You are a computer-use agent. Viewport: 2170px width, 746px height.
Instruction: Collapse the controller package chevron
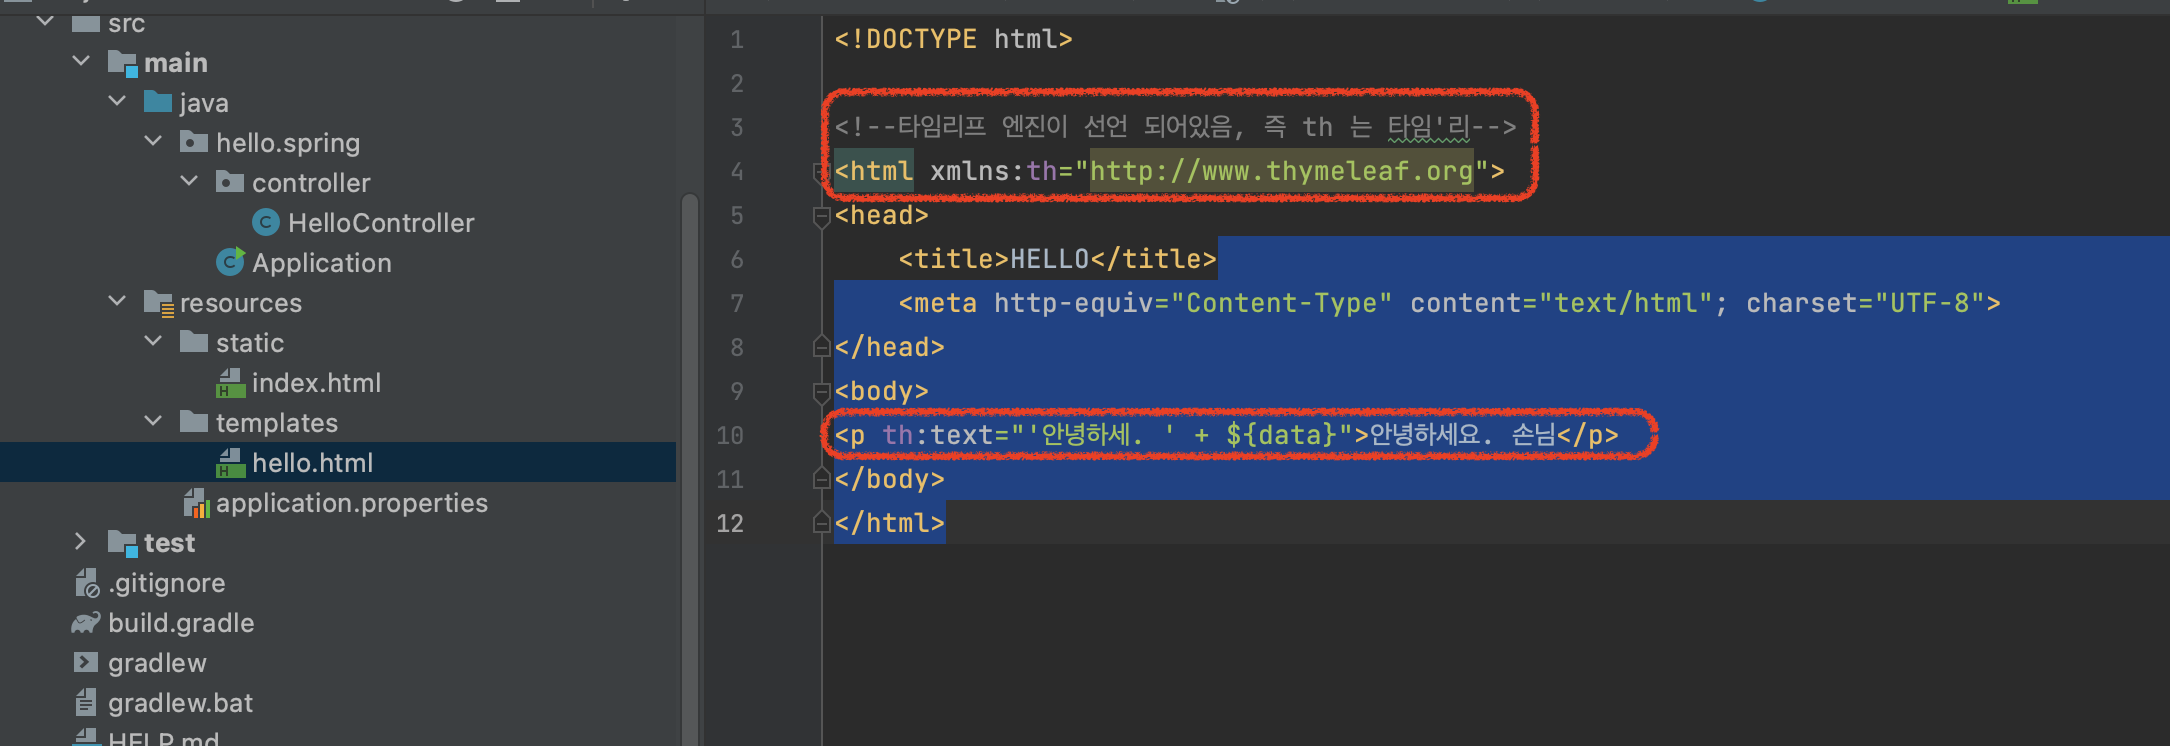click(x=189, y=182)
